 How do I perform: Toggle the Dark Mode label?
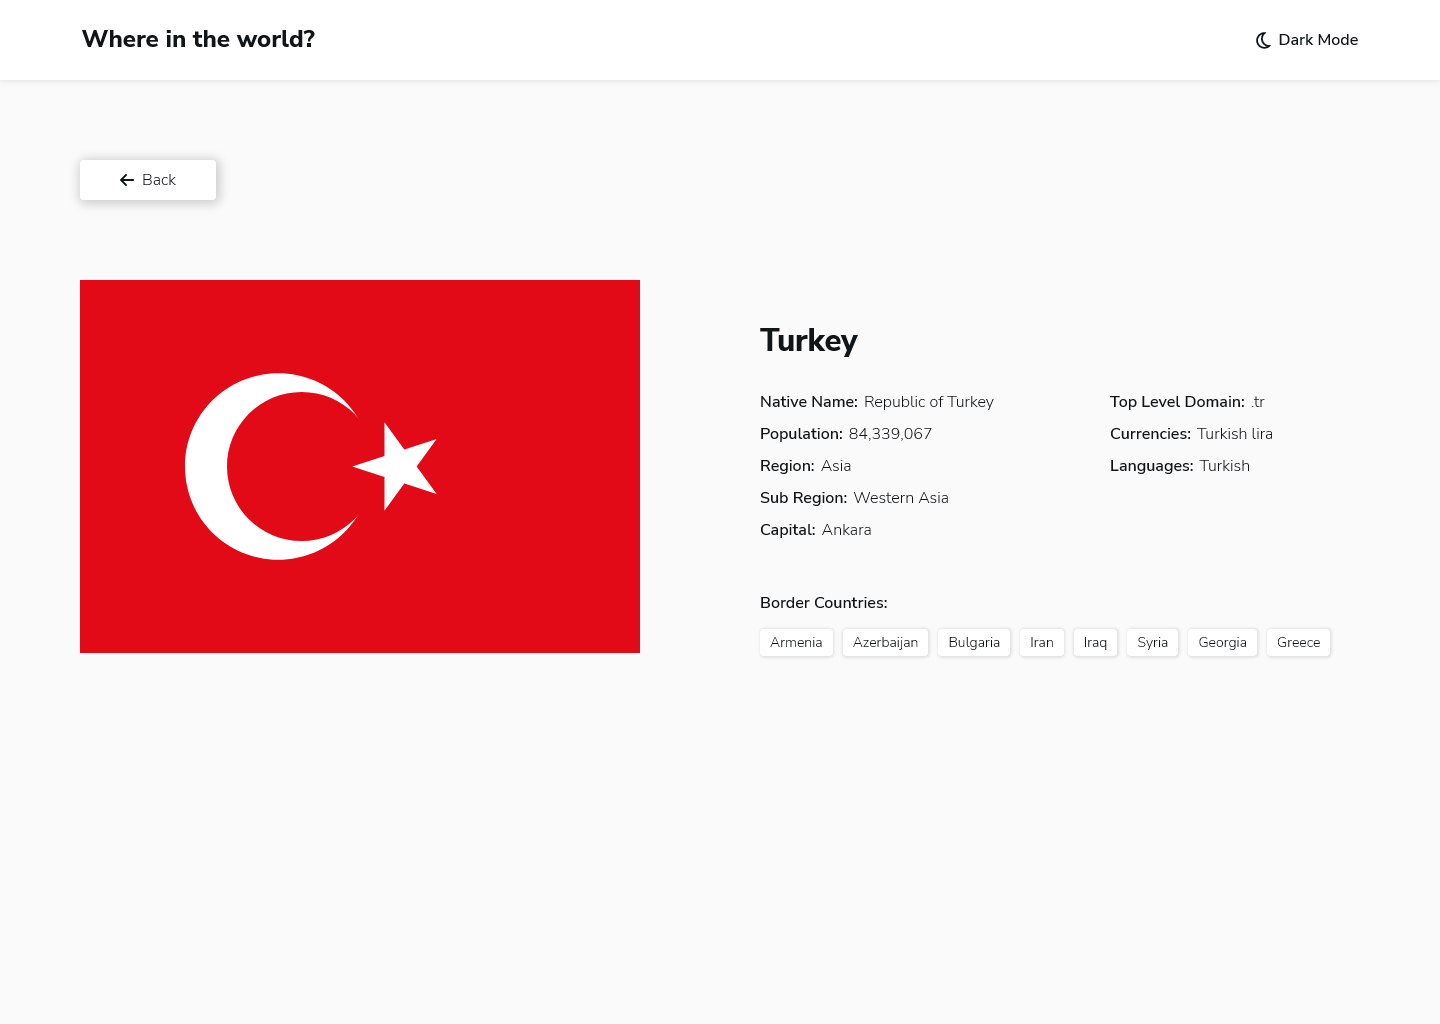pos(1318,40)
